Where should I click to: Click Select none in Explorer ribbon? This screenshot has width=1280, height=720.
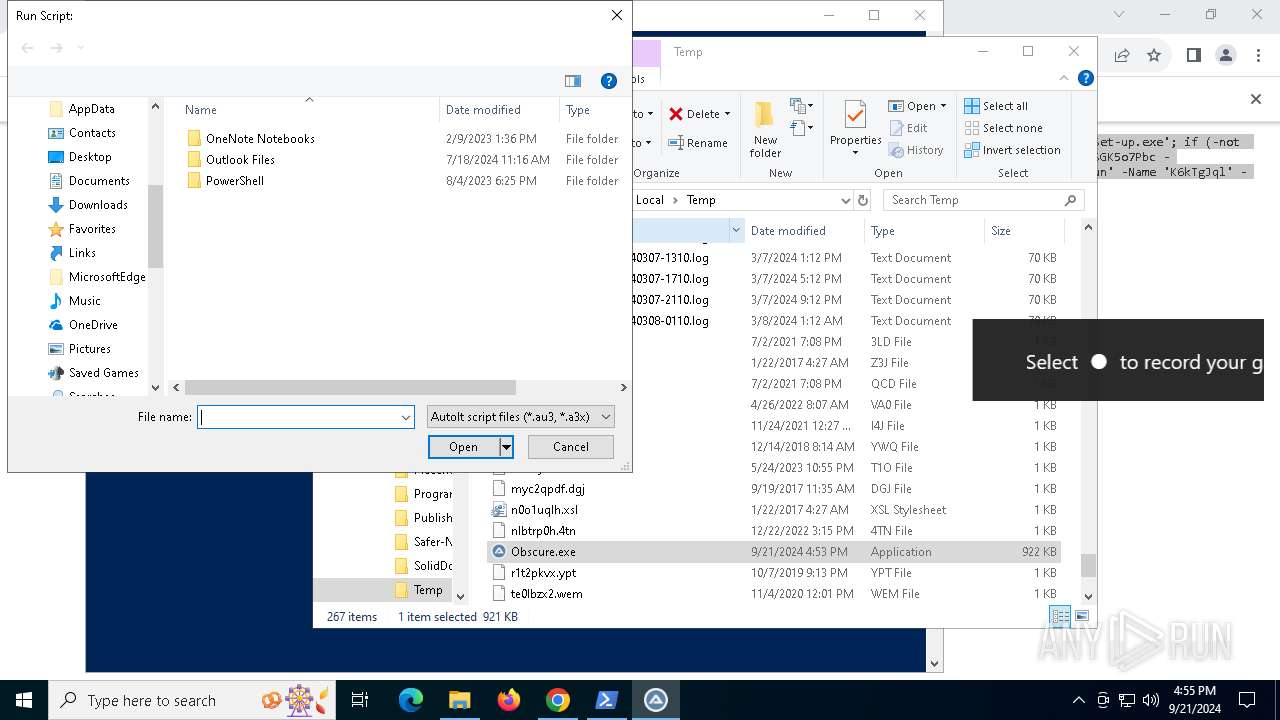tap(1003, 128)
